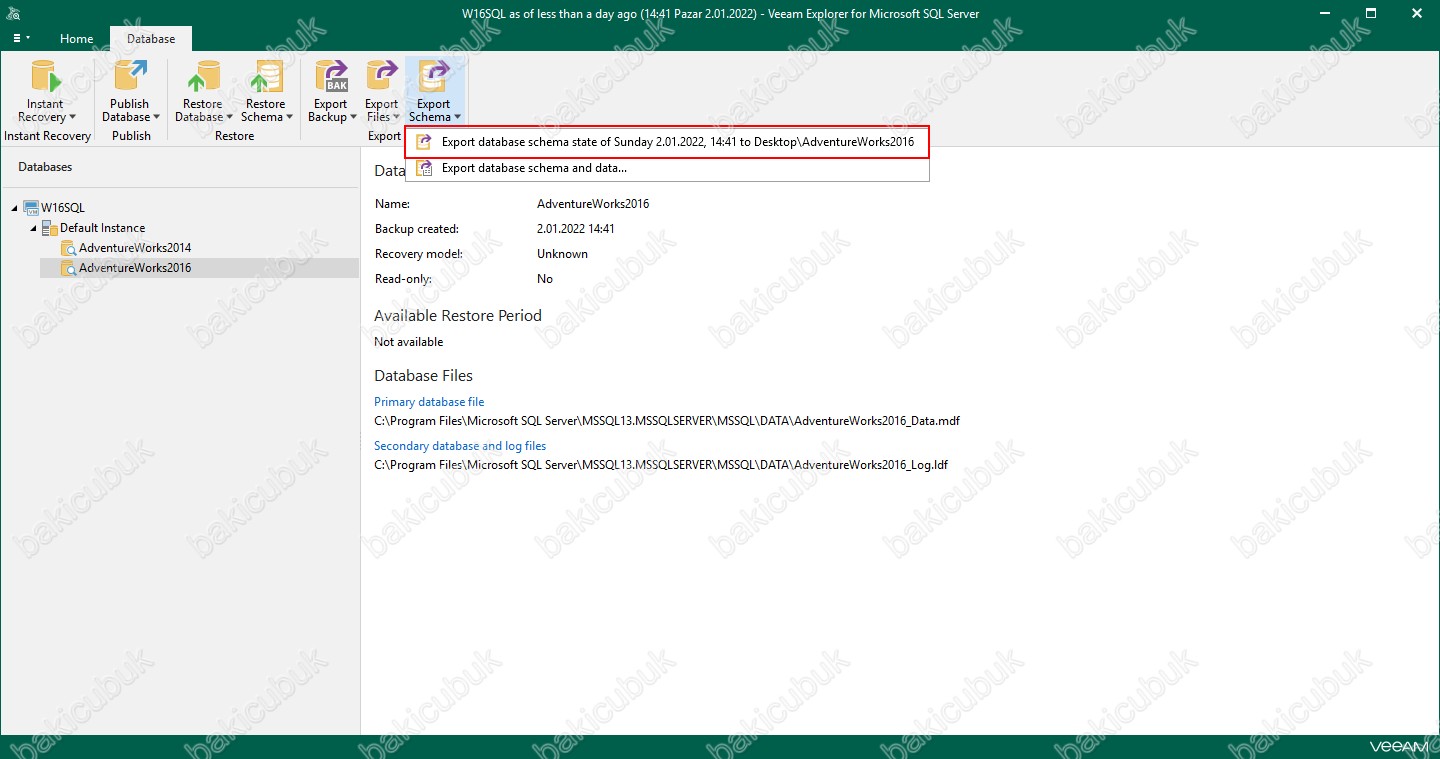Open the Export Schema dropdown arrow

coord(459,118)
